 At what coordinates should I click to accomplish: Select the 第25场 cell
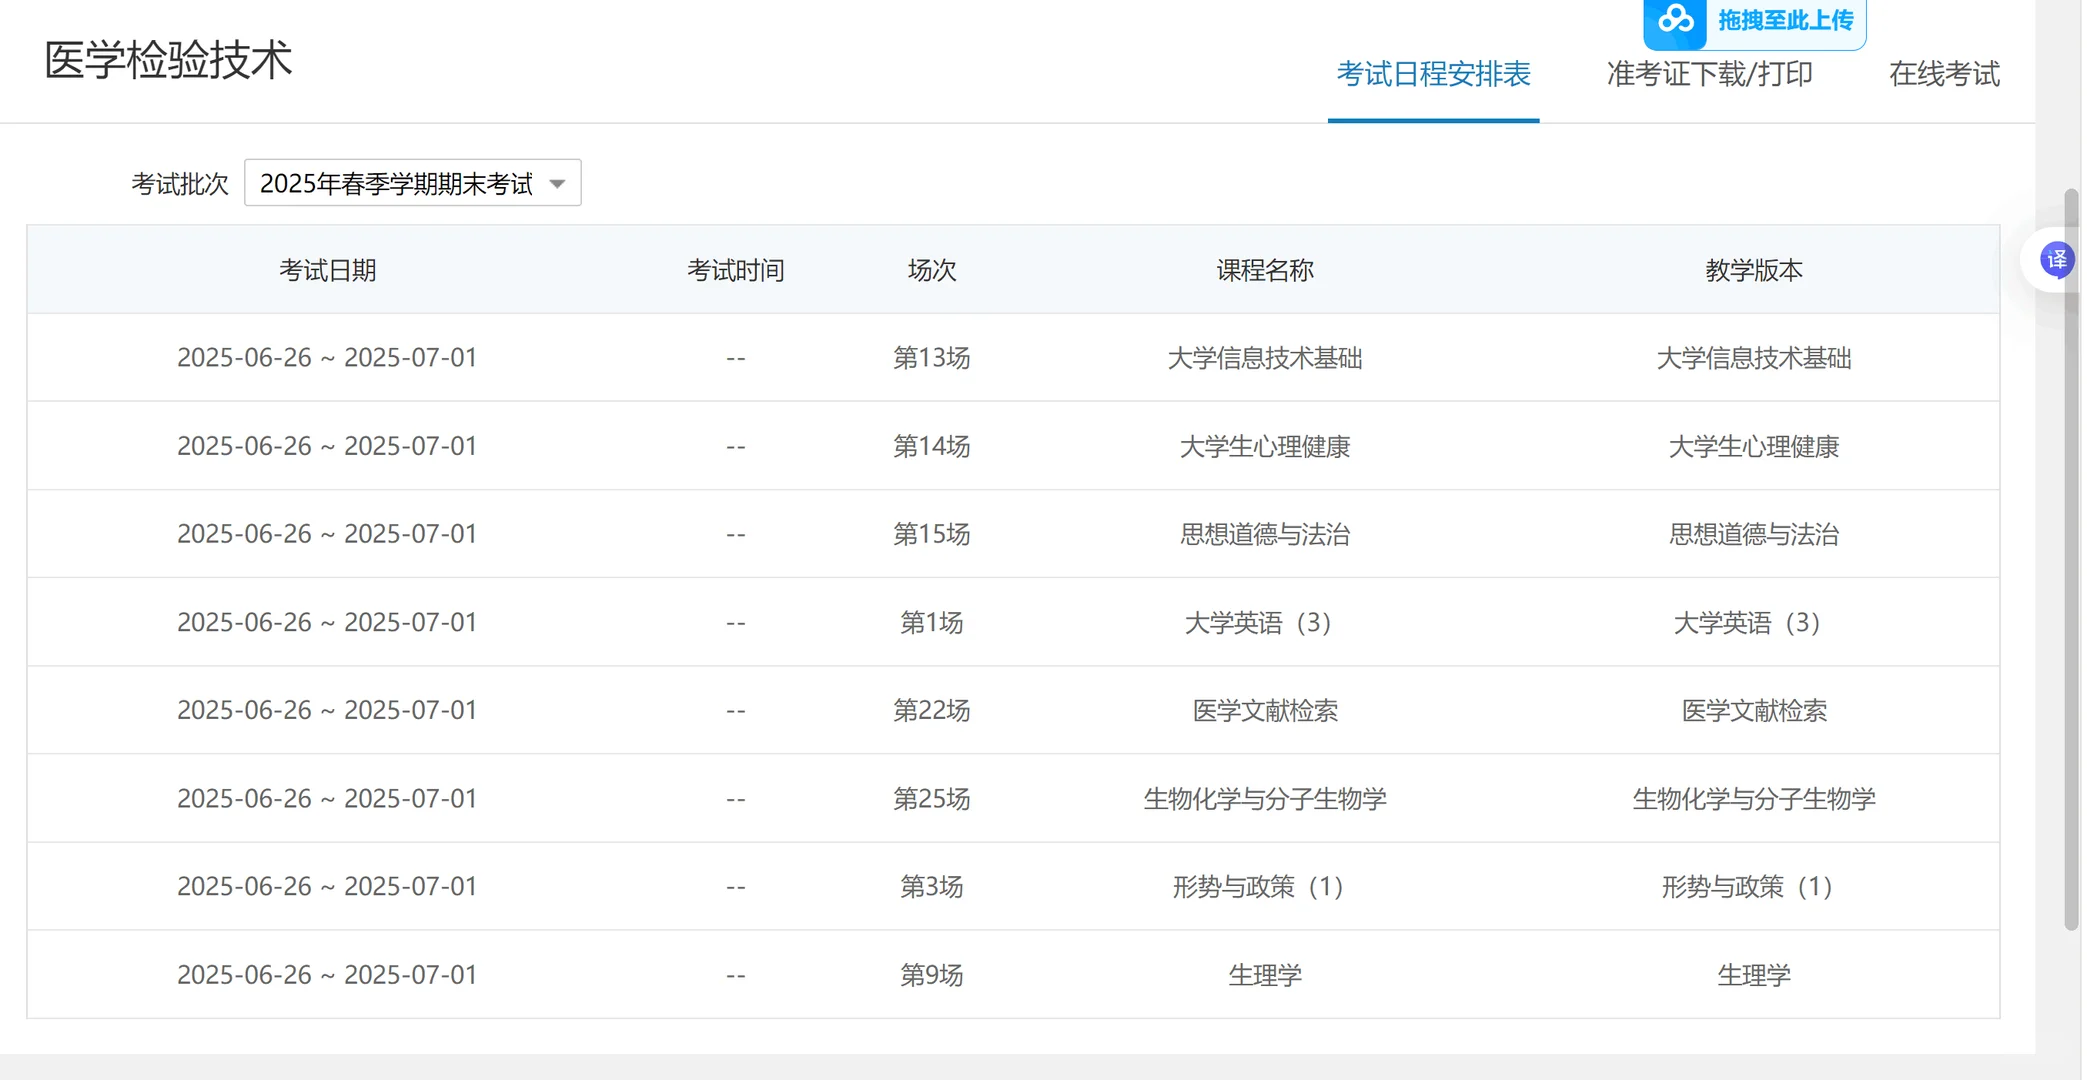[x=931, y=799]
